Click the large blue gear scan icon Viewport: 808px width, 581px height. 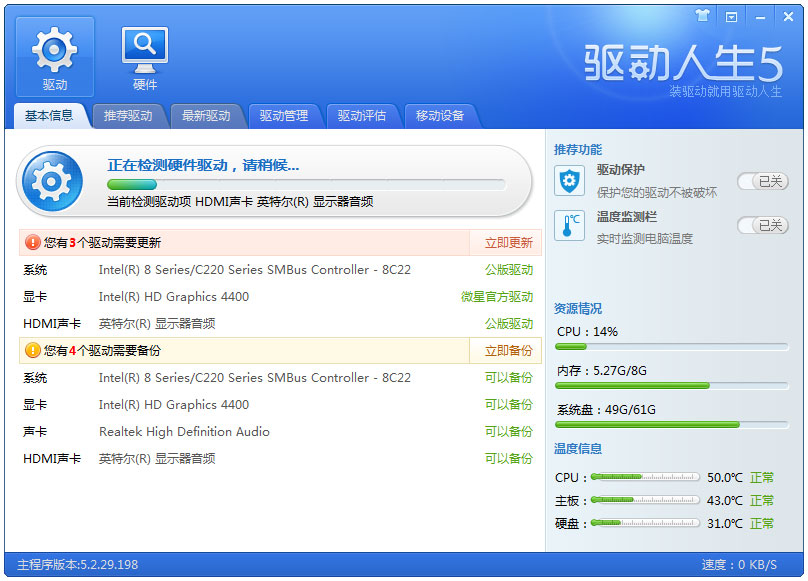(51, 181)
